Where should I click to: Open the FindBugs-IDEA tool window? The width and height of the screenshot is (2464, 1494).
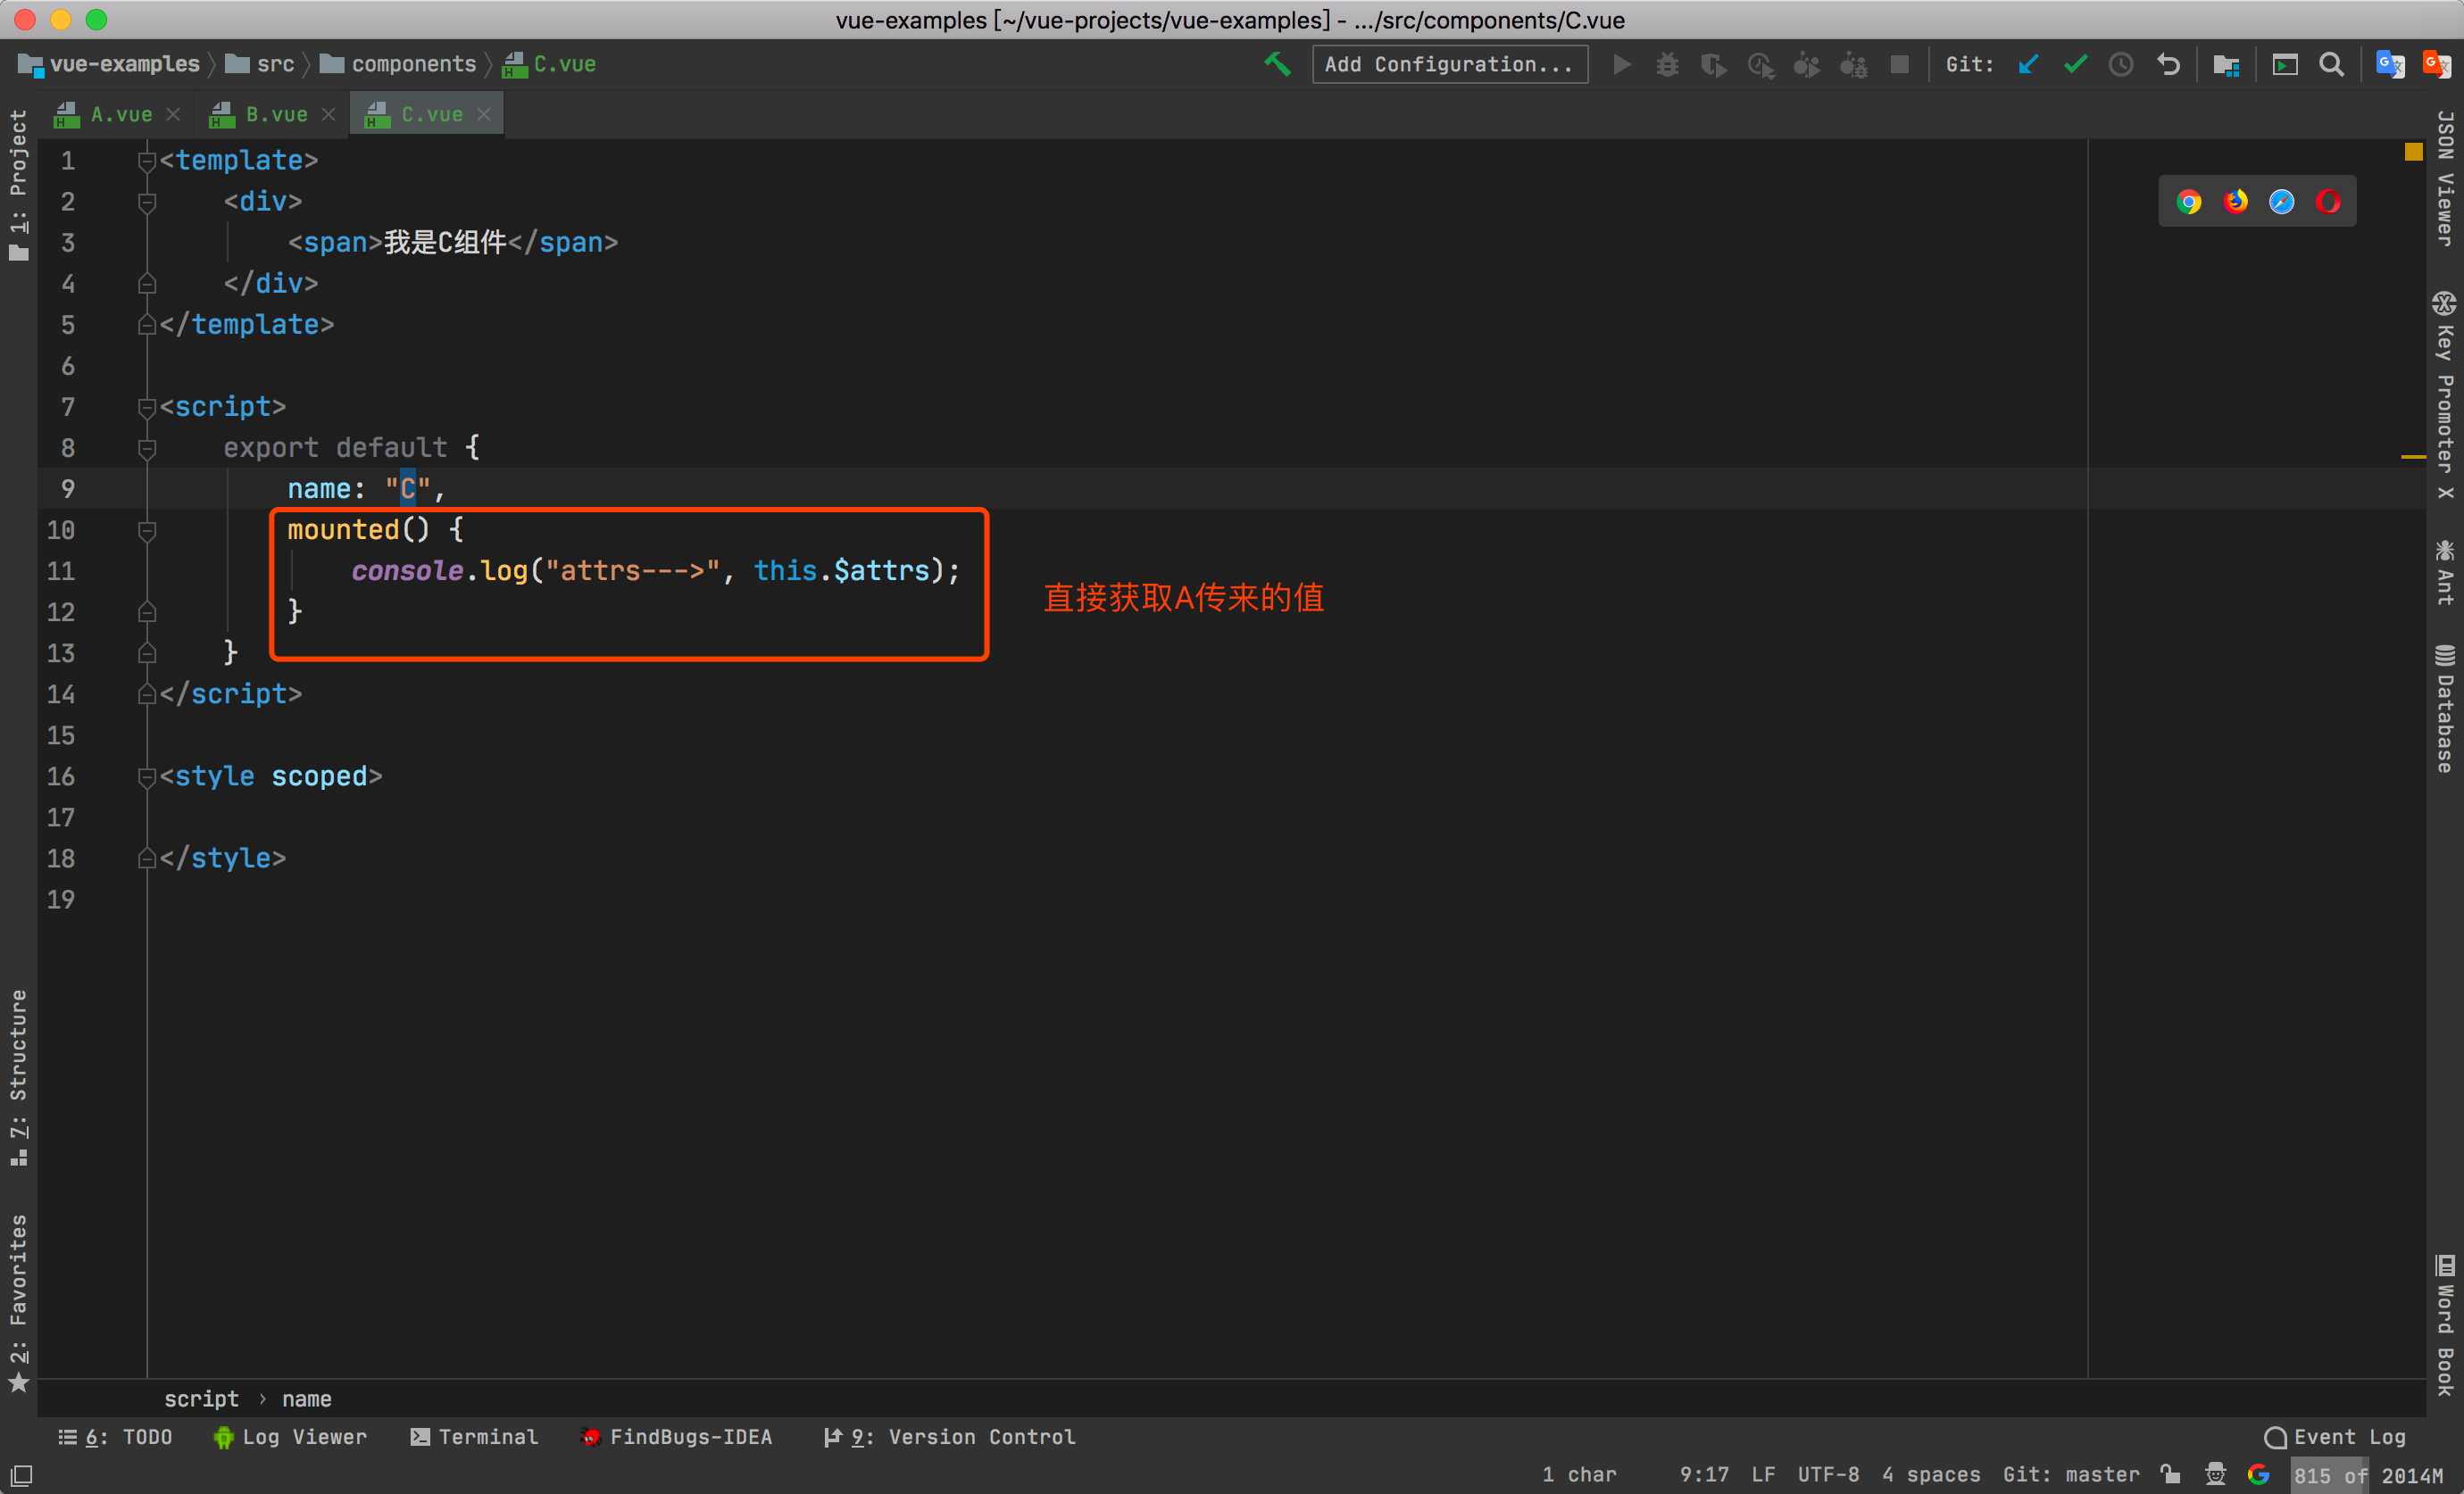(x=677, y=1437)
